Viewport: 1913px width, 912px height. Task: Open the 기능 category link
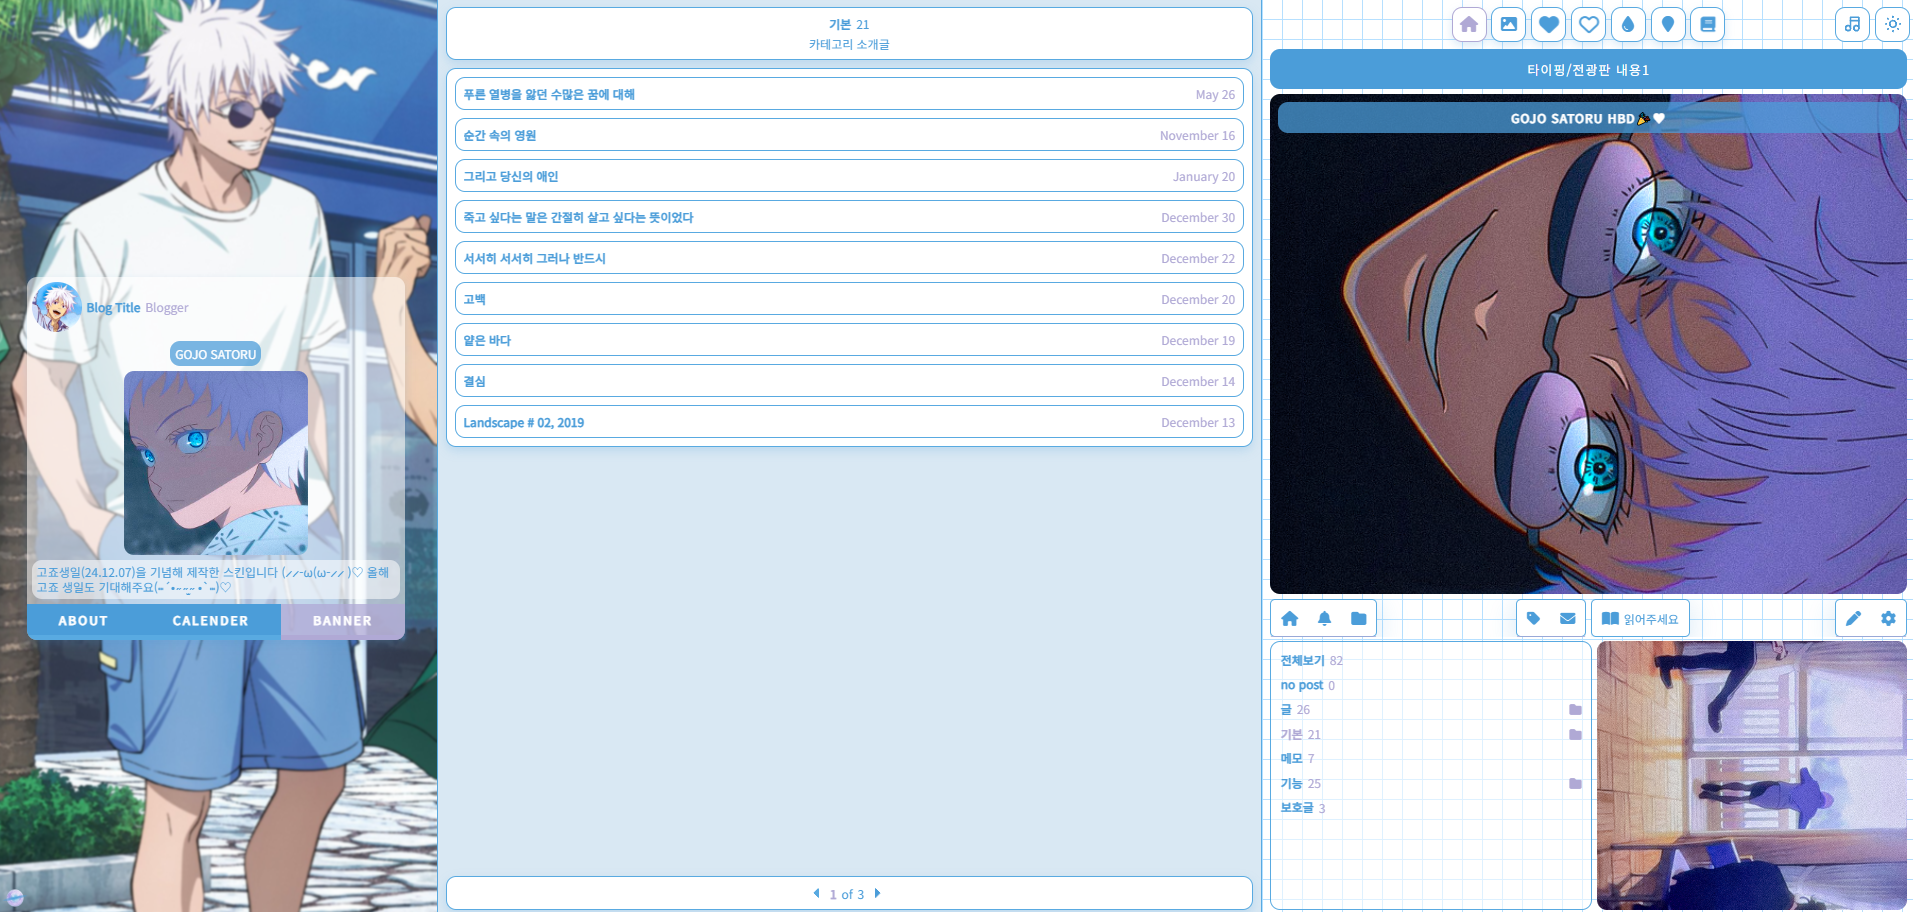1292,784
